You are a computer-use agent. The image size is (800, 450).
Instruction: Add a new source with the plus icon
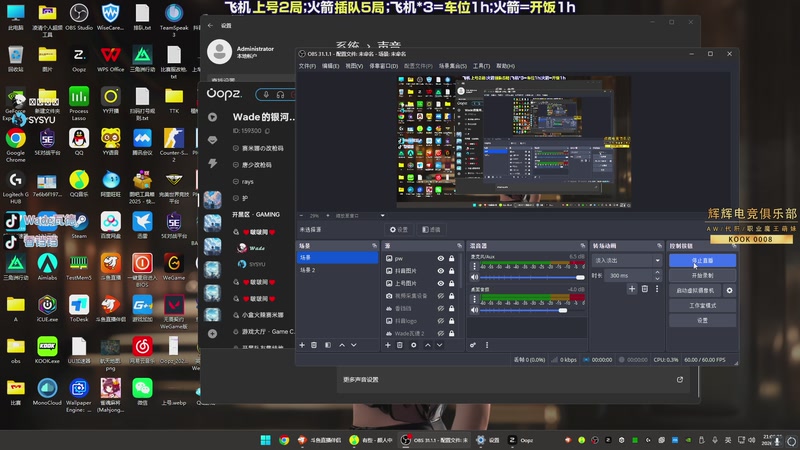388,345
